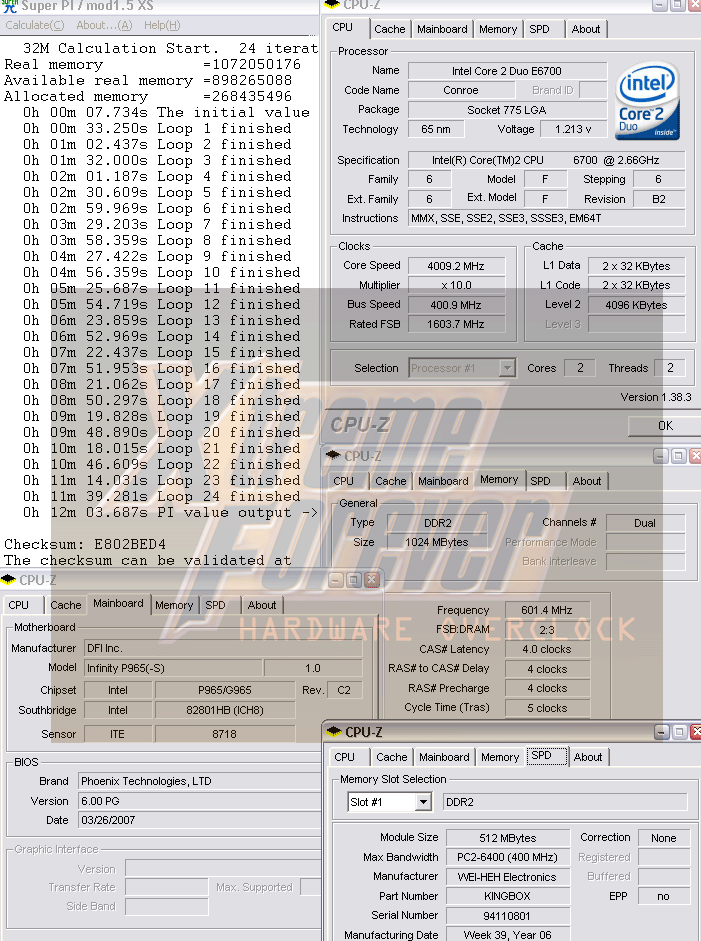This screenshot has width=701, height=941.
Task: Click memory Frequency value 601.4 MHz
Action: coord(547,610)
